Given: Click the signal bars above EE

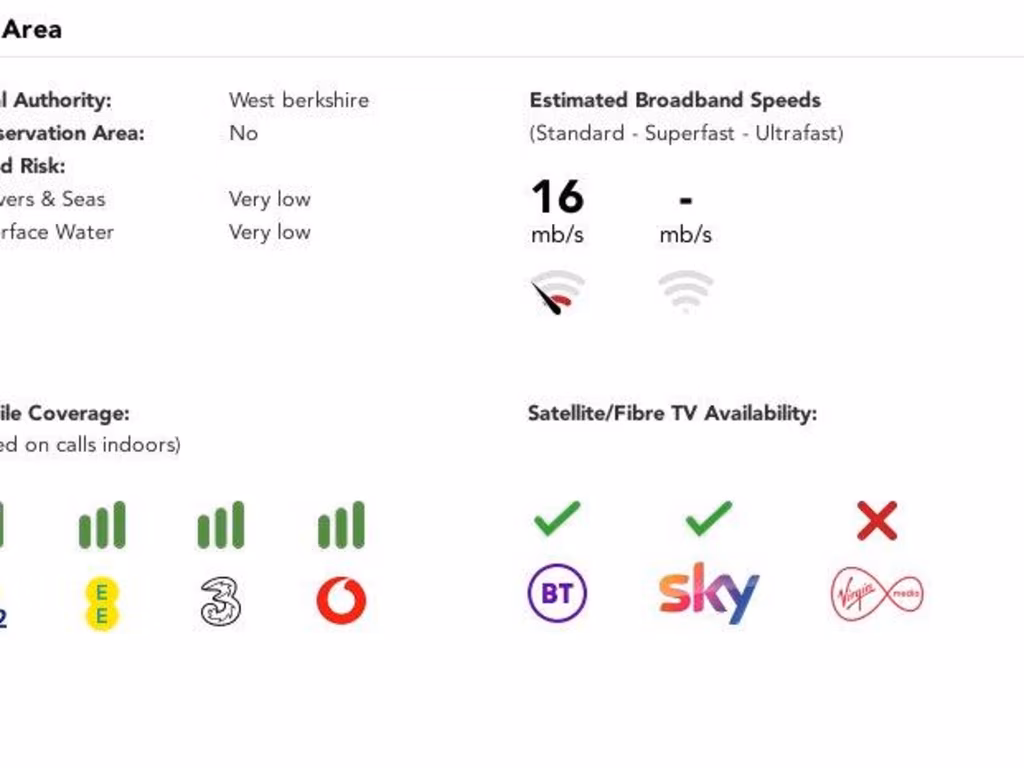Looking at the screenshot, I should point(102,525).
